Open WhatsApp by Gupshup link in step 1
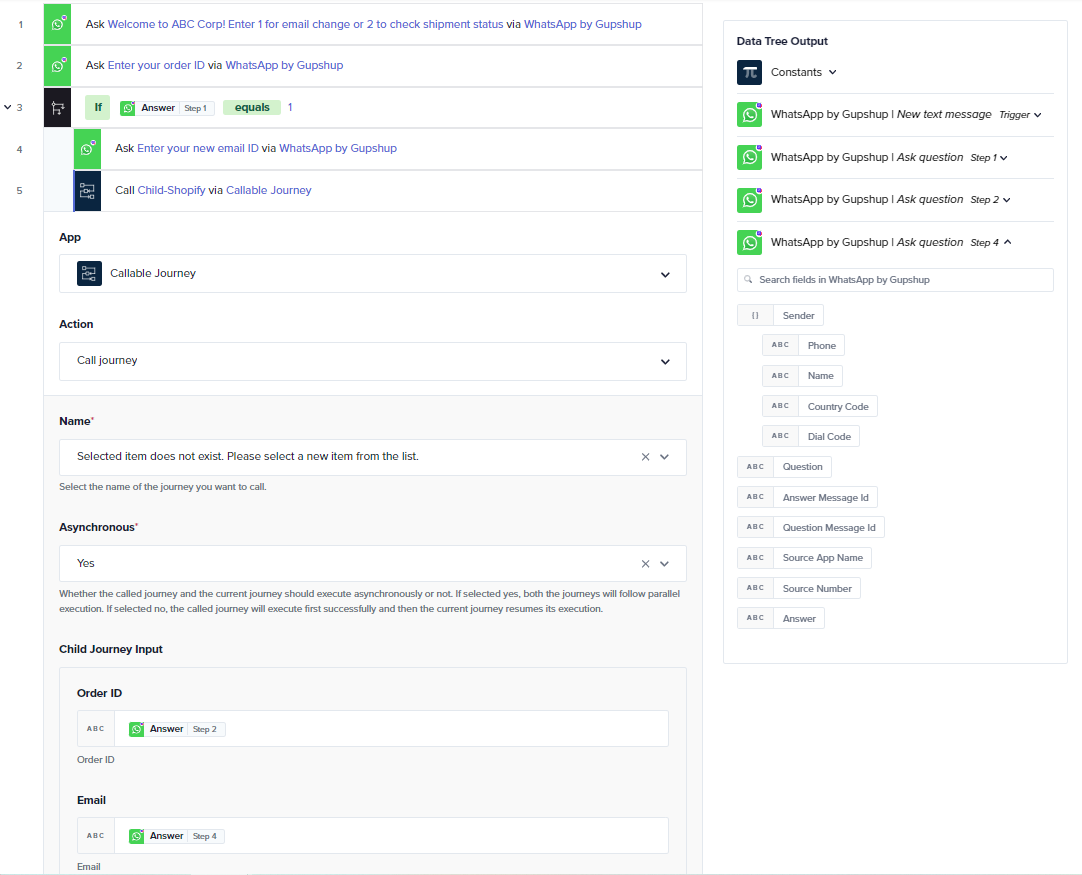 click(582, 24)
